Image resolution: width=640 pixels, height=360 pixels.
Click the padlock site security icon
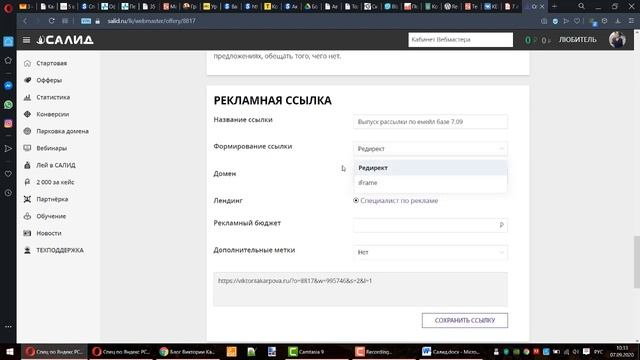98,21
